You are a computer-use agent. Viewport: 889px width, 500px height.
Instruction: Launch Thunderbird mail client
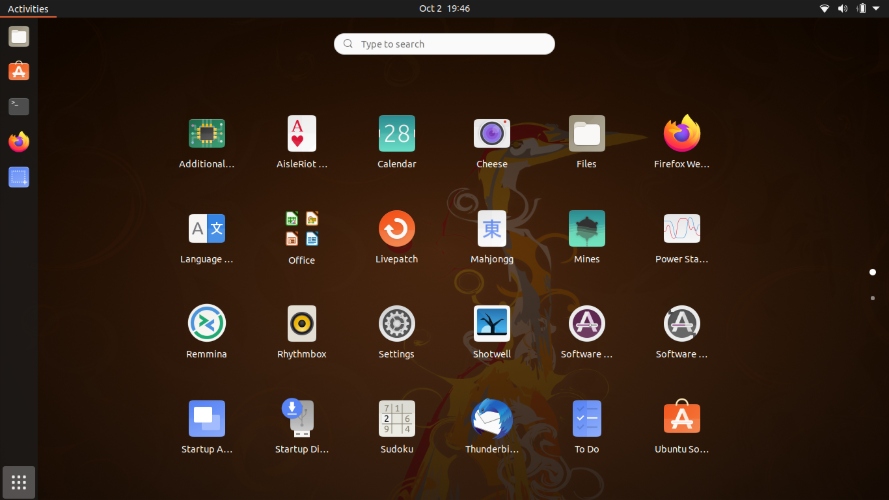click(x=492, y=418)
